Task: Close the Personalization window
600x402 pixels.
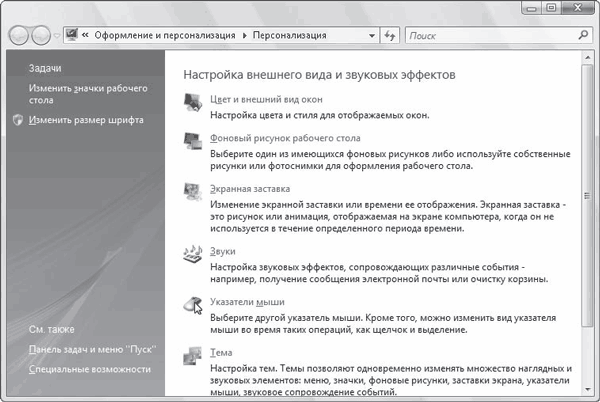Action: tap(578, 8)
